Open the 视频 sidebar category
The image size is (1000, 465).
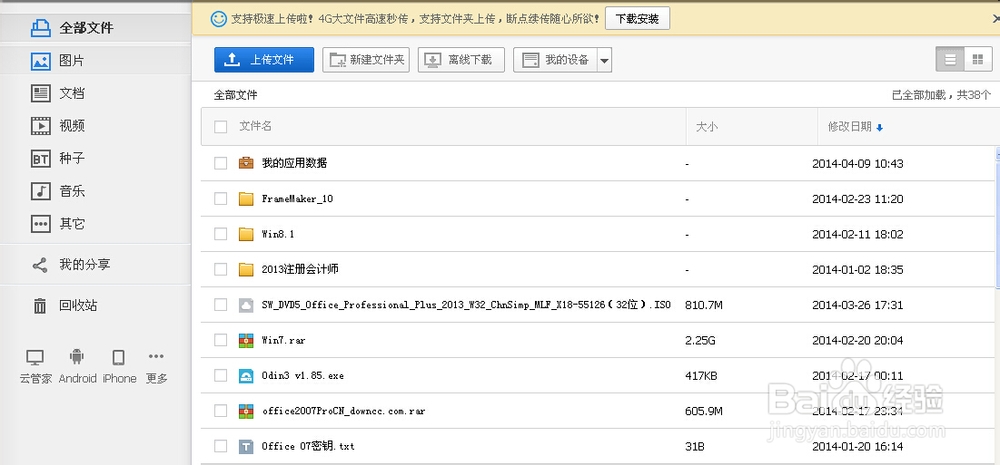(95, 126)
